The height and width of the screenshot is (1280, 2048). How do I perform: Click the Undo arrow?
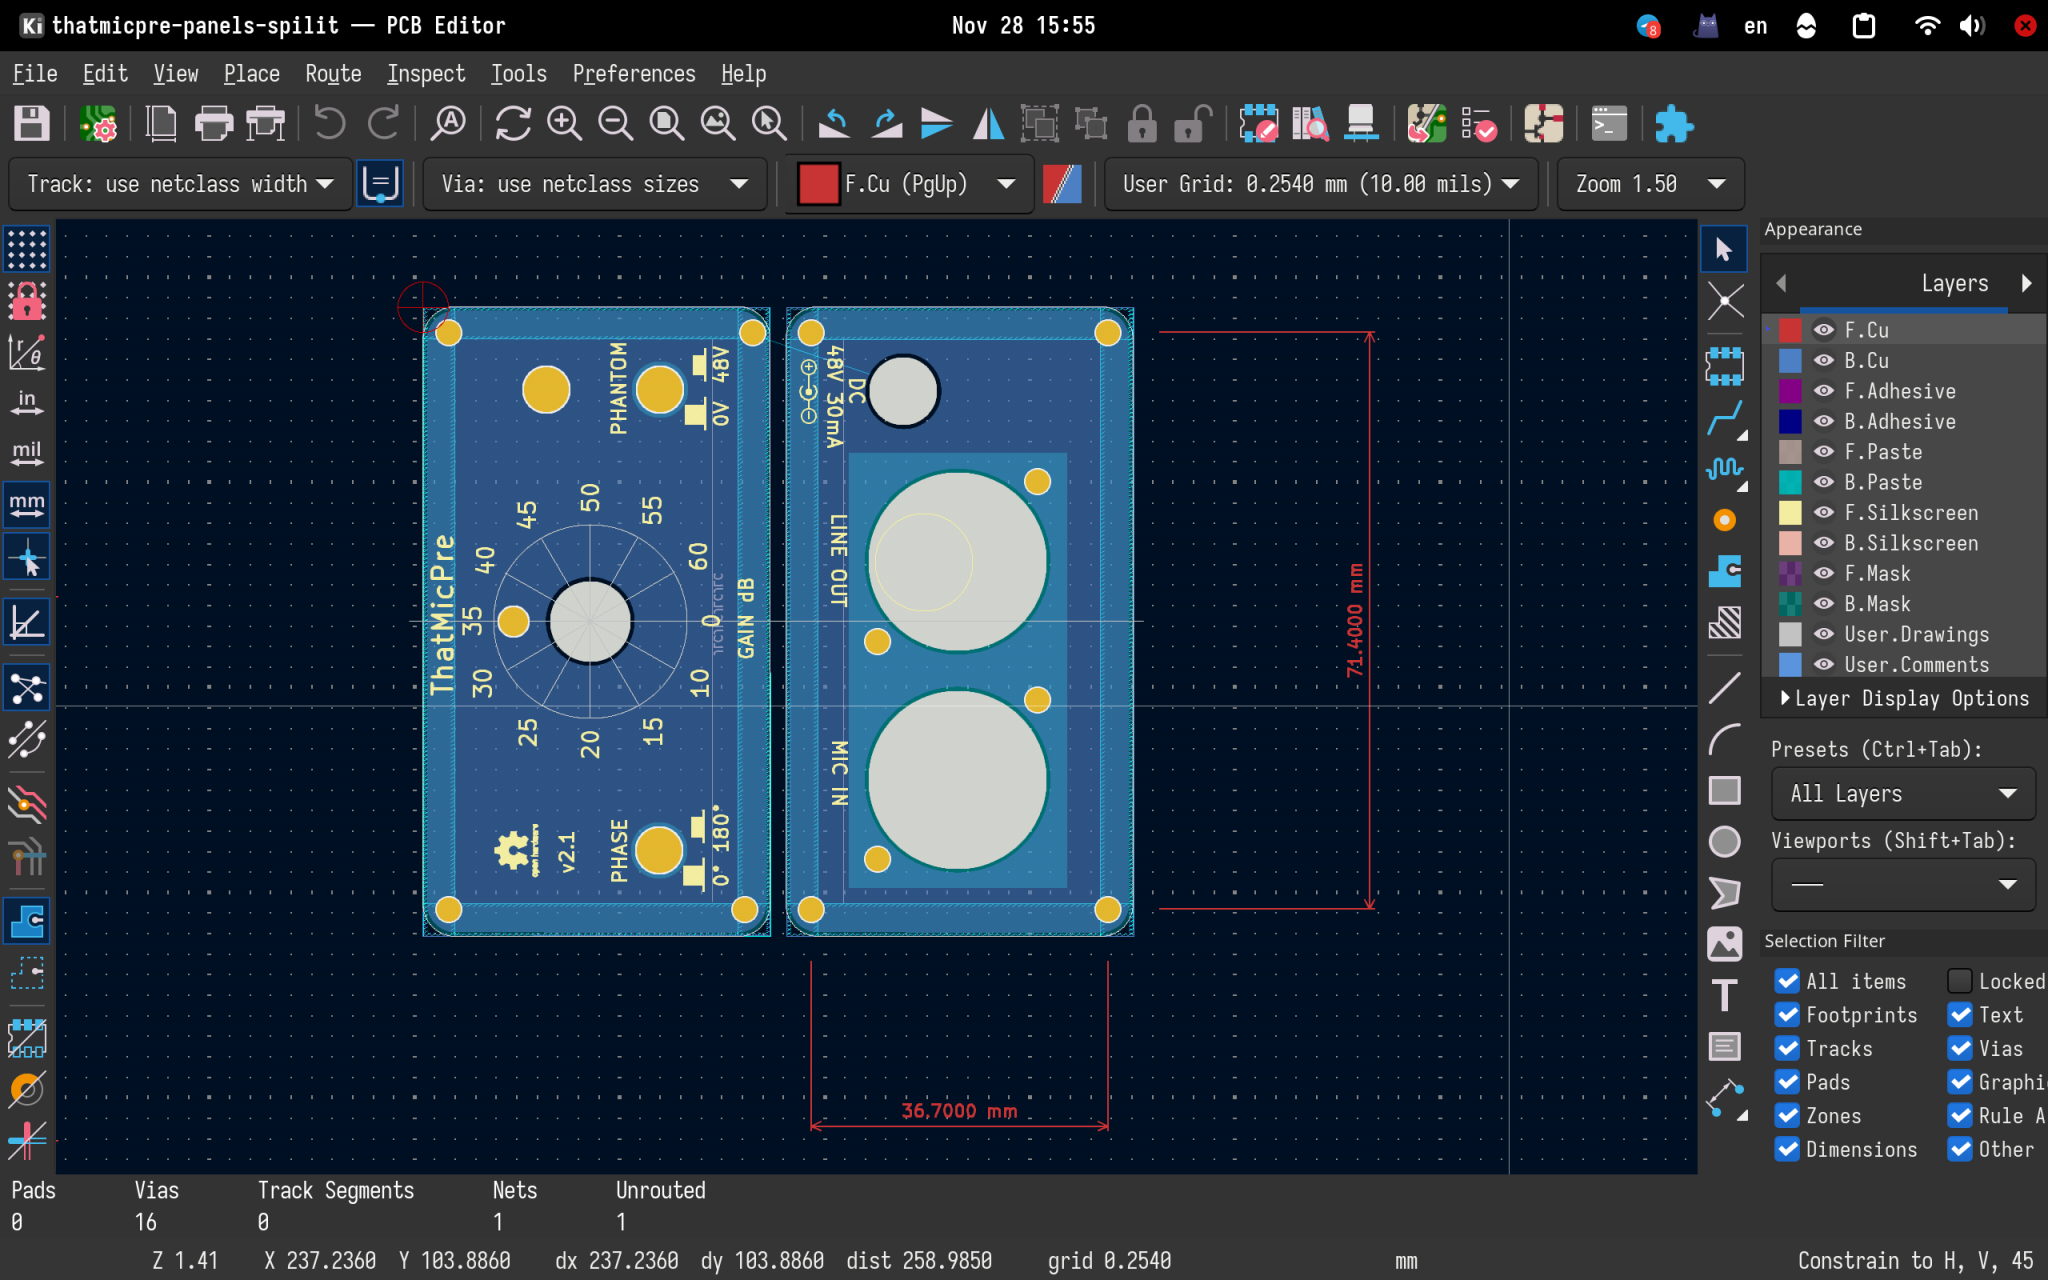(329, 124)
